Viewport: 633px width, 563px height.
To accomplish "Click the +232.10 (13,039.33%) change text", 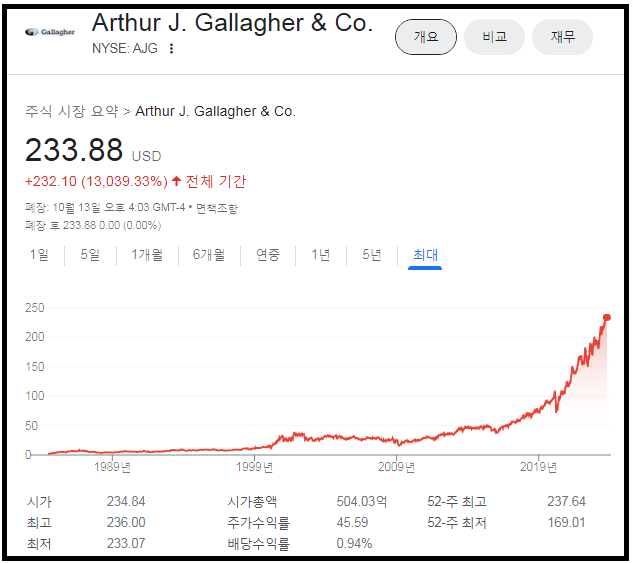I will tap(96, 181).
